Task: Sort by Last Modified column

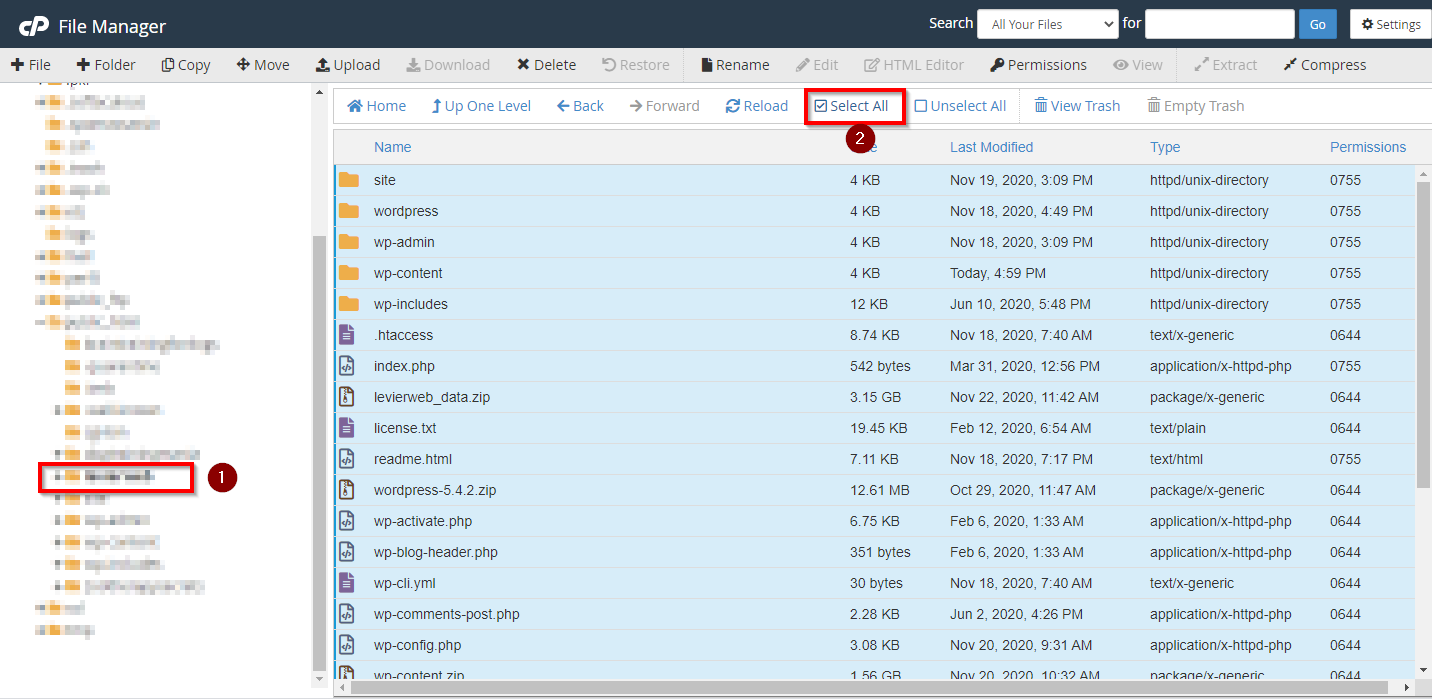Action: tap(991, 147)
